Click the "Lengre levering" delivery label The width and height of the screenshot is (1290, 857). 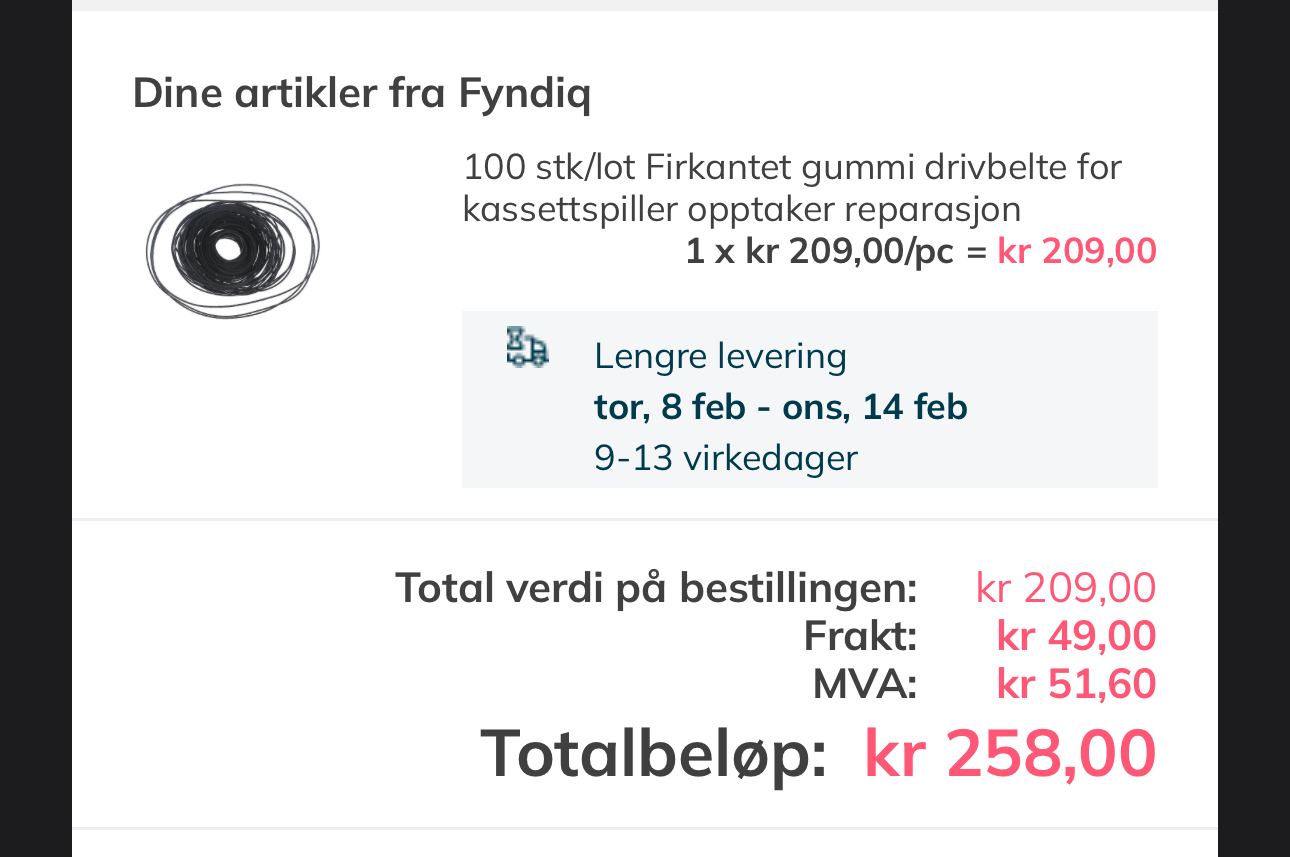(x=720, y=355)
